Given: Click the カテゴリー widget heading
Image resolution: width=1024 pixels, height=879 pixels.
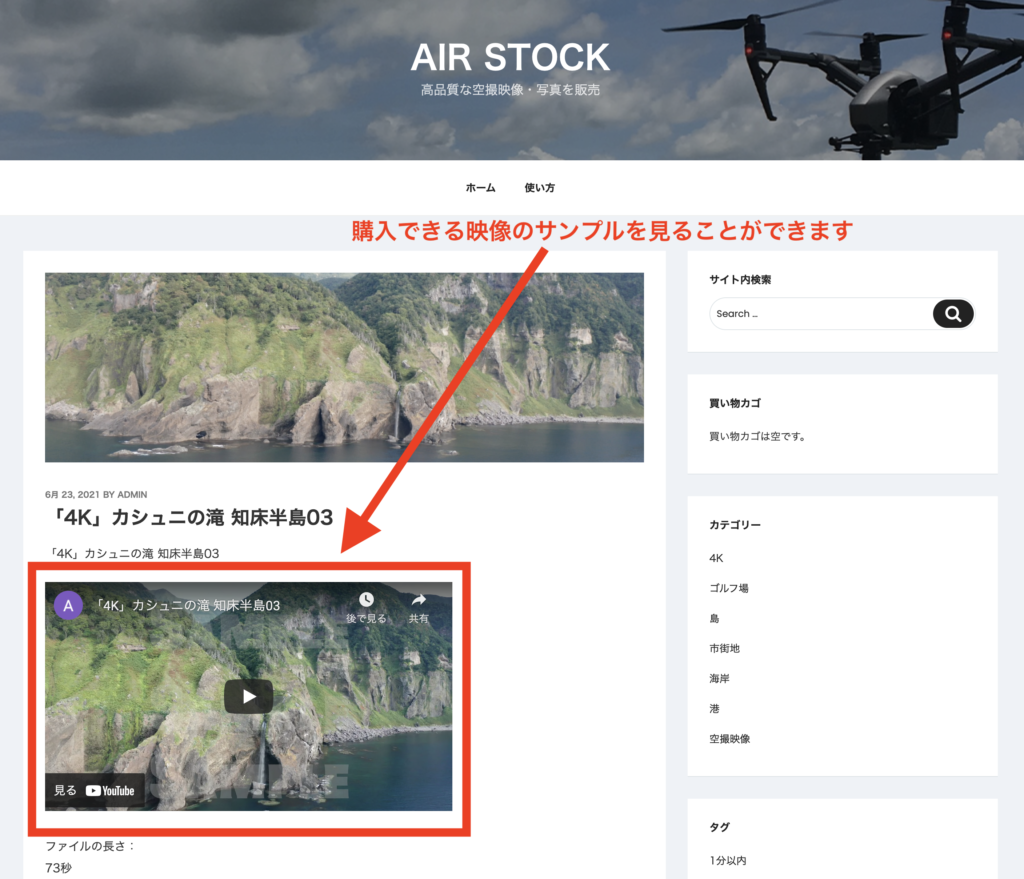Looking at the screenshot, I should (x=735, y=525).
